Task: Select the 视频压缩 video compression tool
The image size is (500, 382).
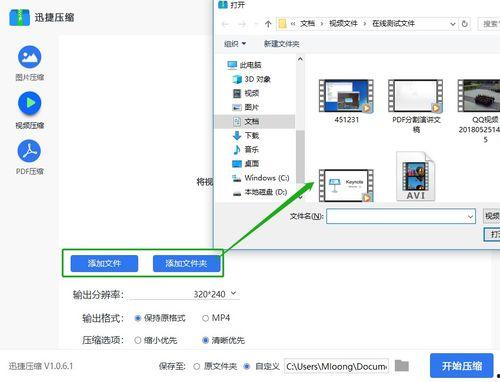Action: tap(29, 110)
